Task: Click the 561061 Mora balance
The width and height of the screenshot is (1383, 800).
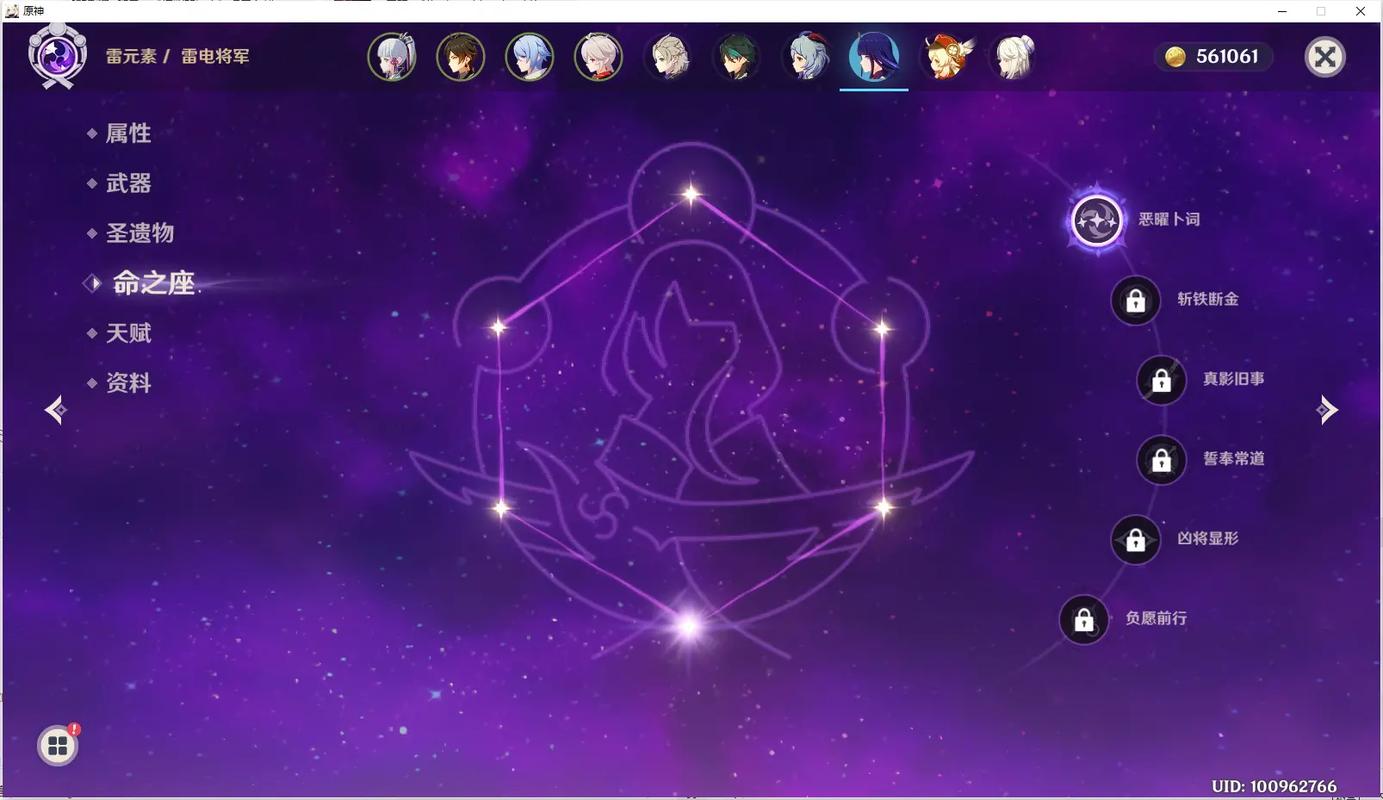Action: (1227, 57)
